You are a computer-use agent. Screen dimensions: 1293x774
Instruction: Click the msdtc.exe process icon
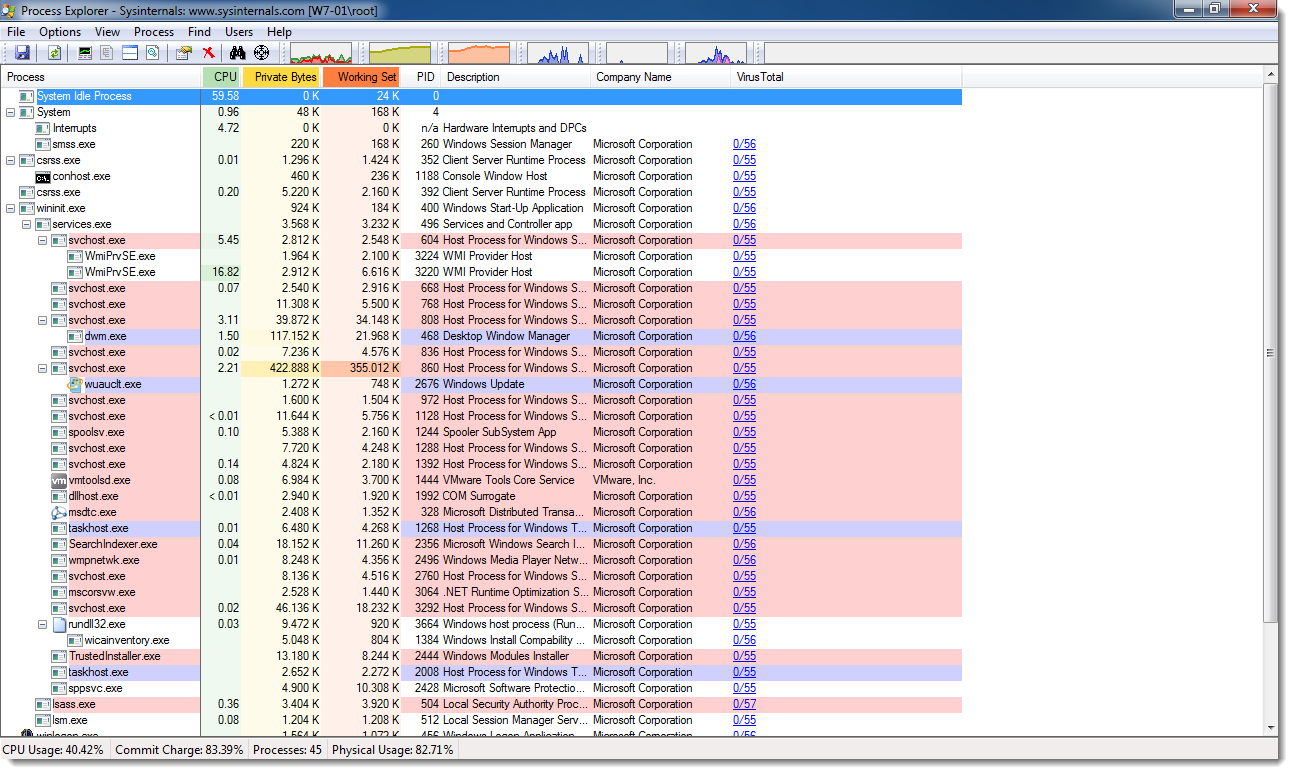59,512
